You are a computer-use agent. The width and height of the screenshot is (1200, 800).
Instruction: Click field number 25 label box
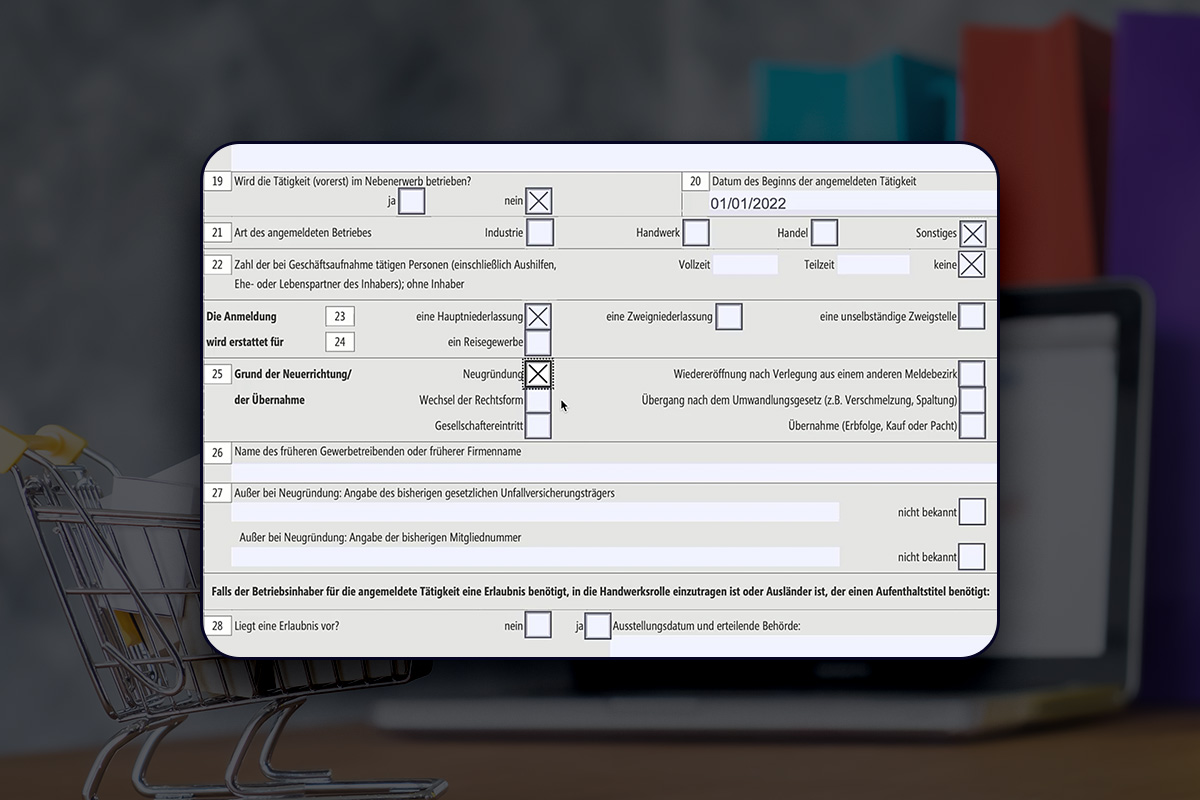tap(217, 374)
